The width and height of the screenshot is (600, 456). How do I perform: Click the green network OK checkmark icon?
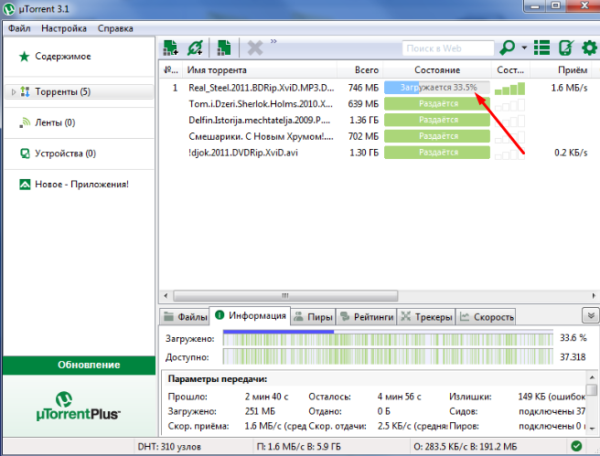[576, 446]
